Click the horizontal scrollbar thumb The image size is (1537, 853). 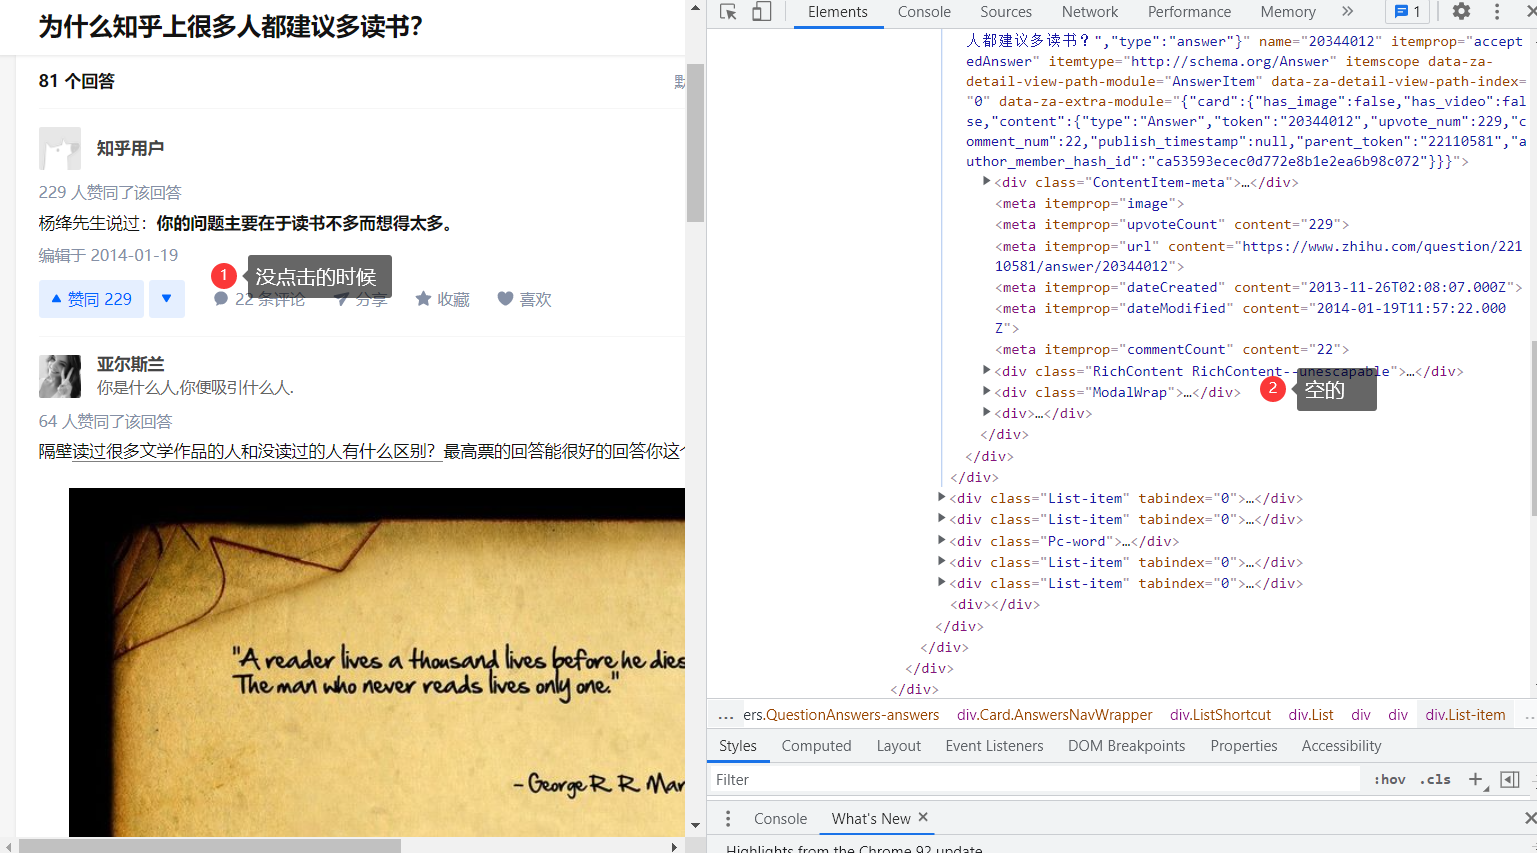tap(210, 846)
